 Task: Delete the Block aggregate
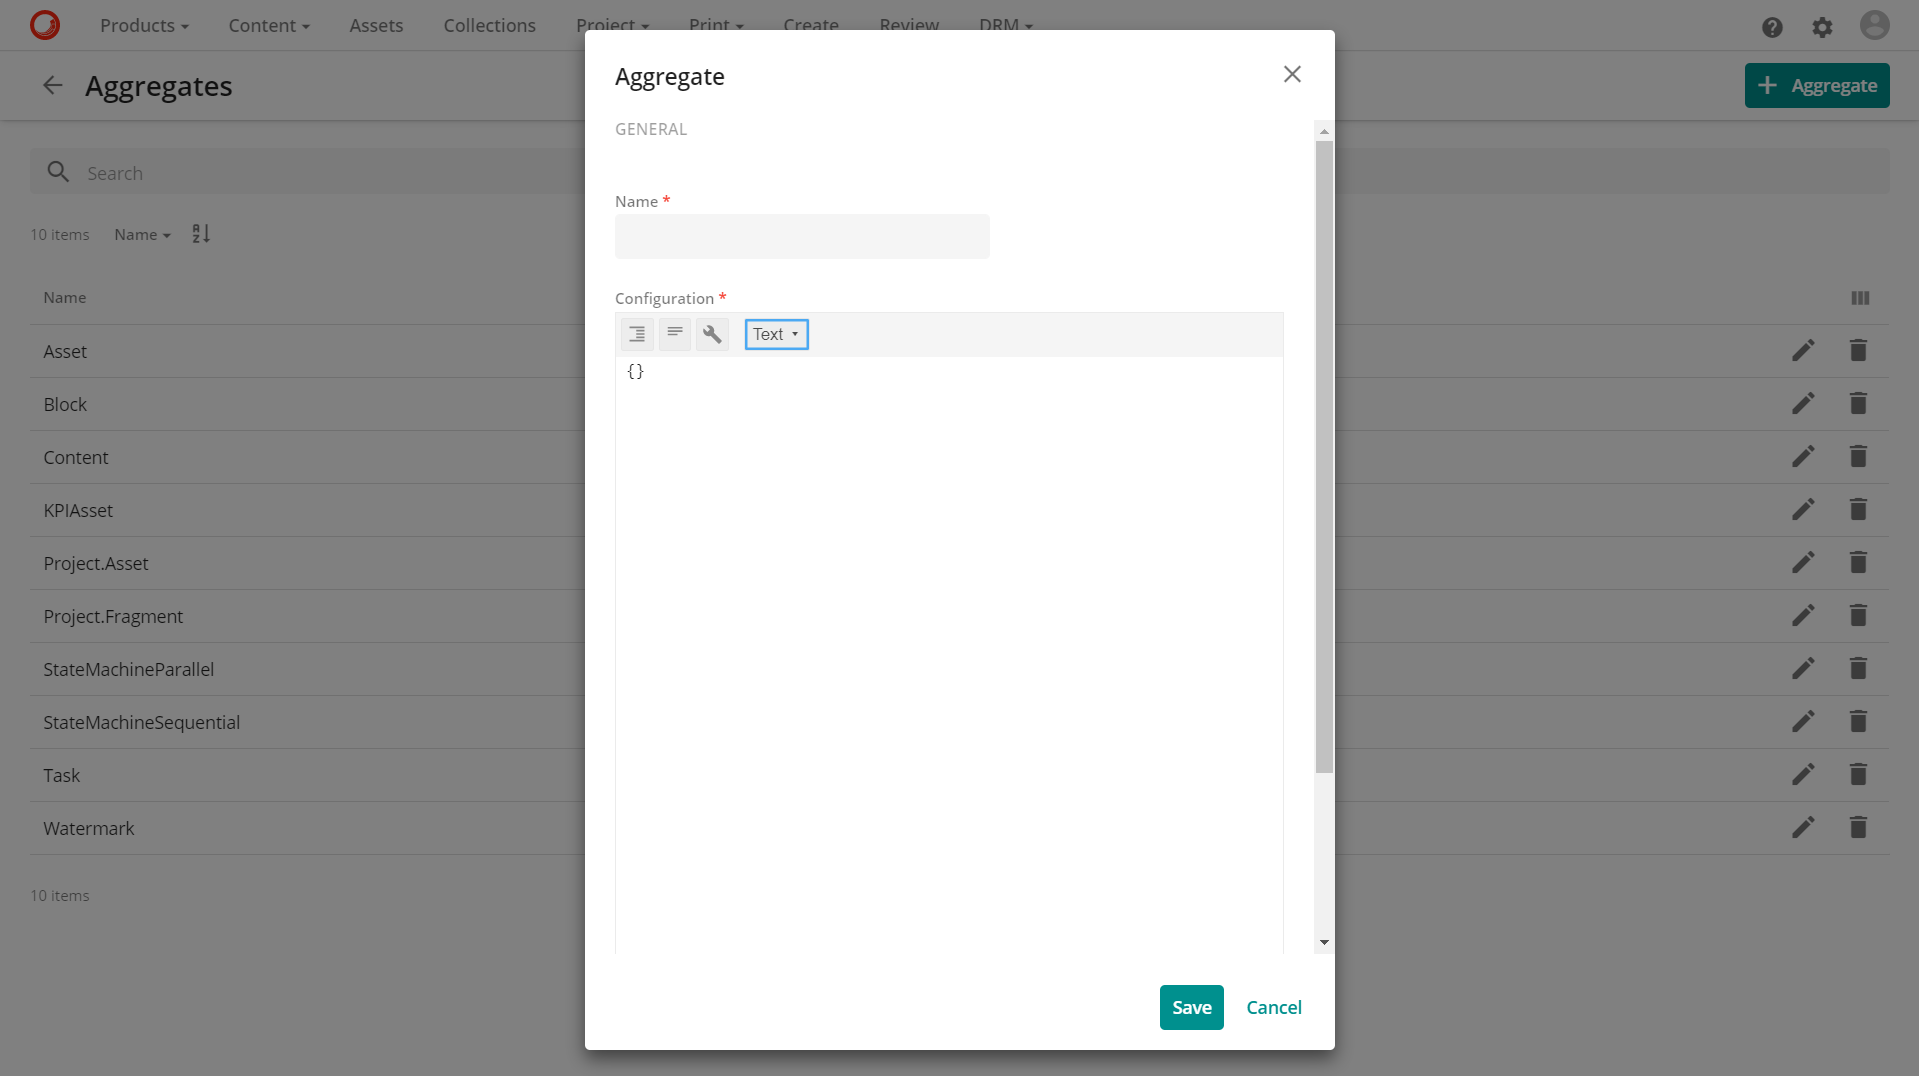pos(1858,404)
